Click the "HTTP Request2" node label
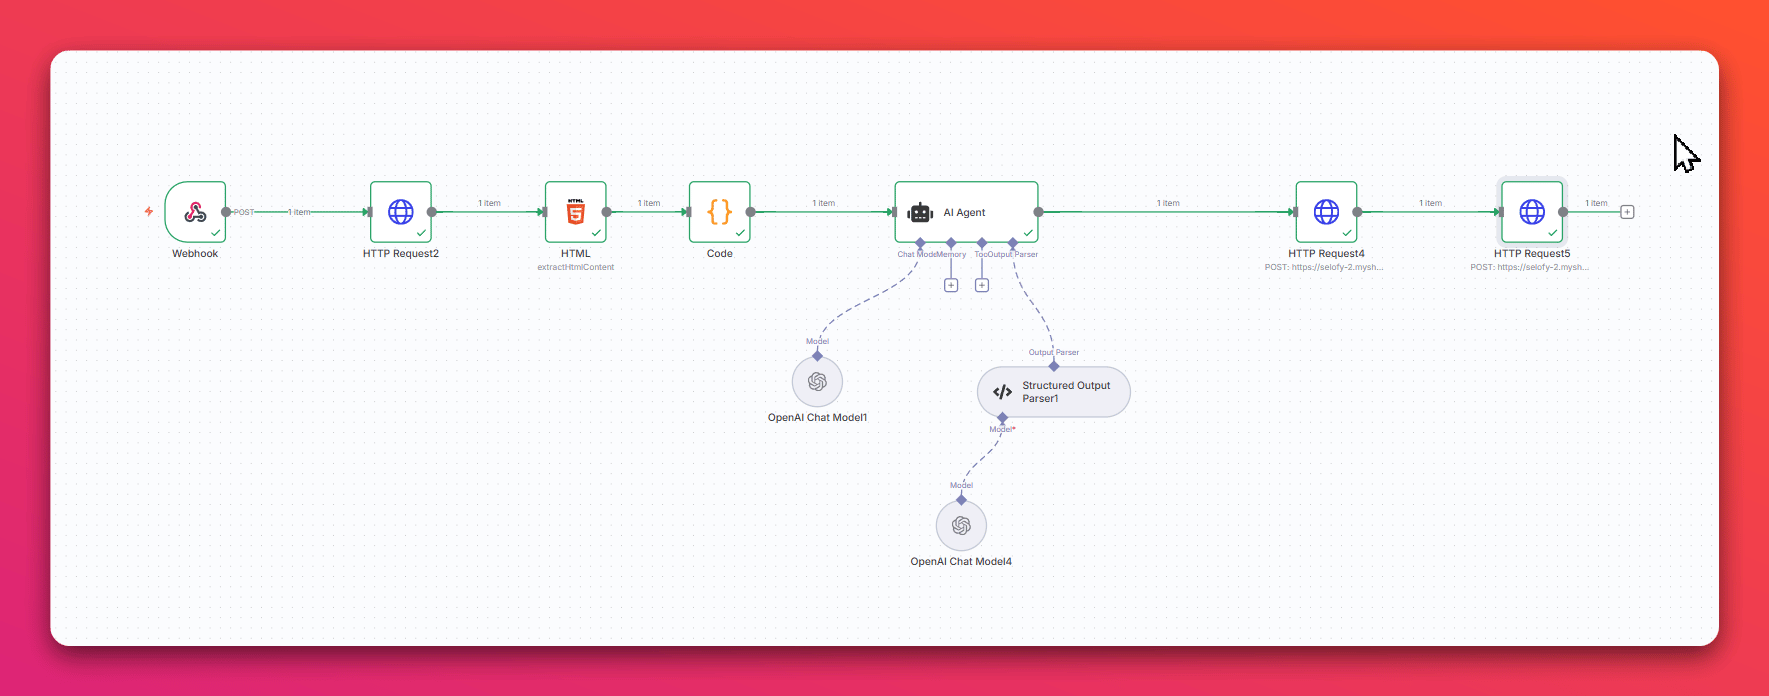Screen dimensions: 1769x696 coord(401,254)
